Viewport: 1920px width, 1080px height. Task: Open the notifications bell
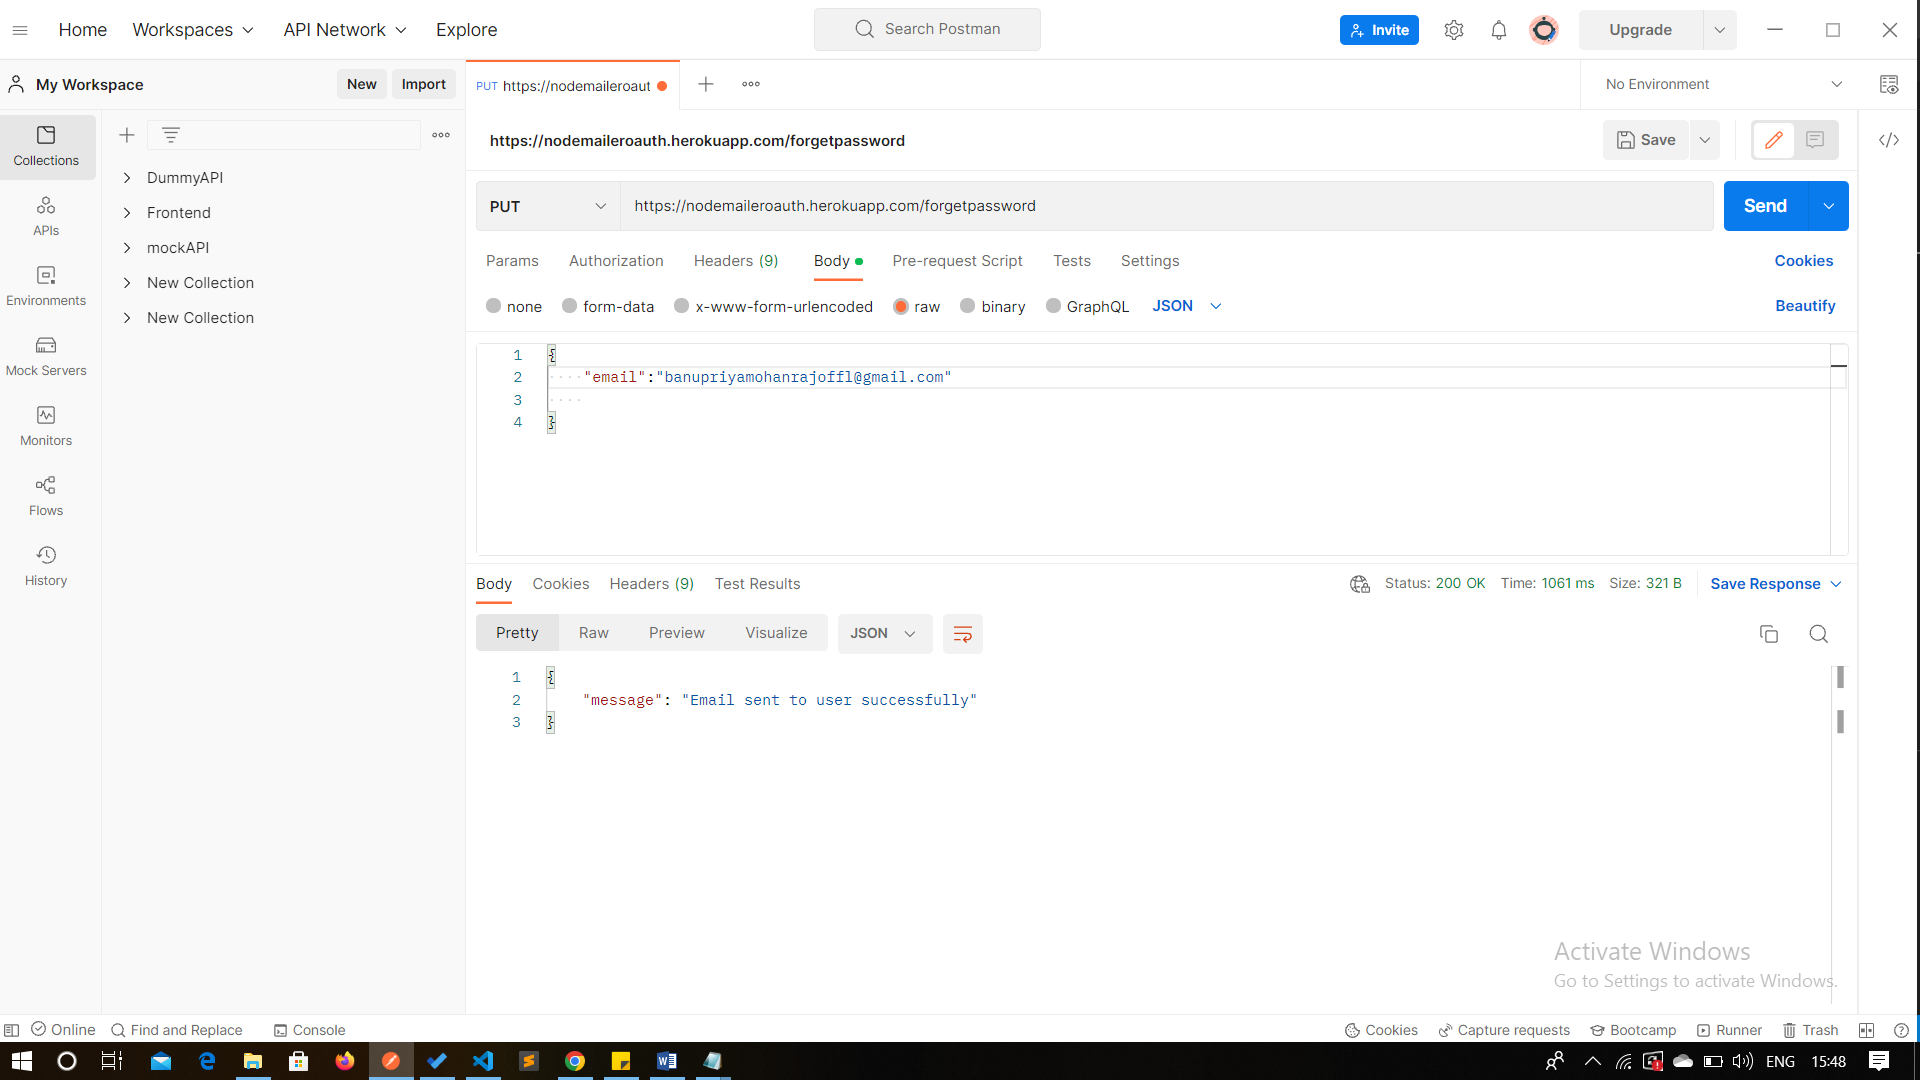click(x=1499, y=30)
